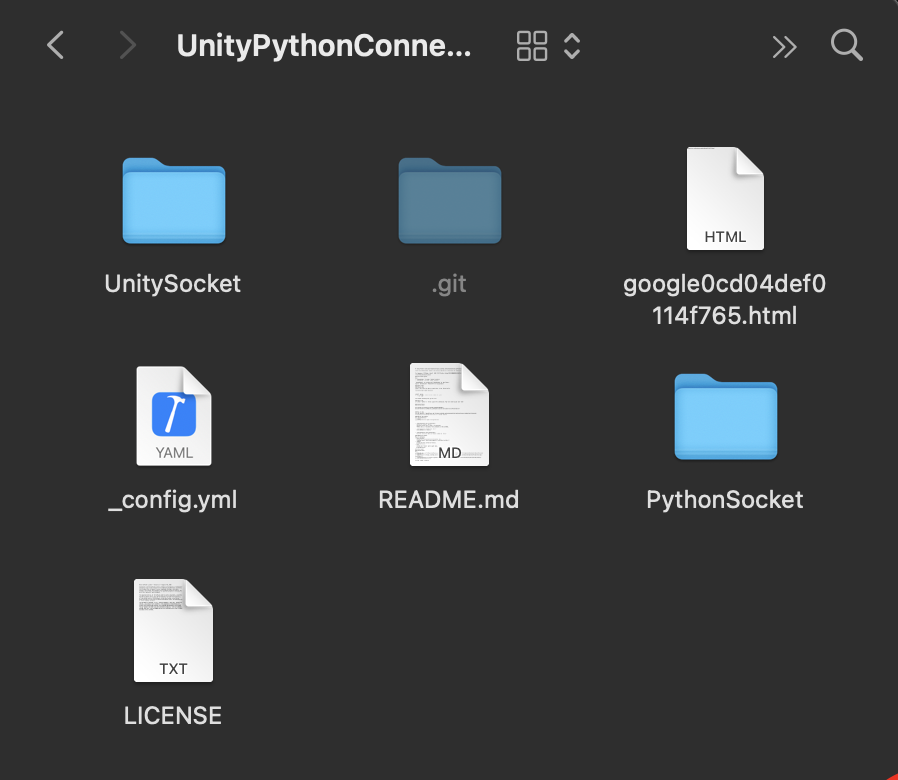This screenshot has height=780, width=898.
Task: Select the hidden .git folder icon
Action: 450,200
